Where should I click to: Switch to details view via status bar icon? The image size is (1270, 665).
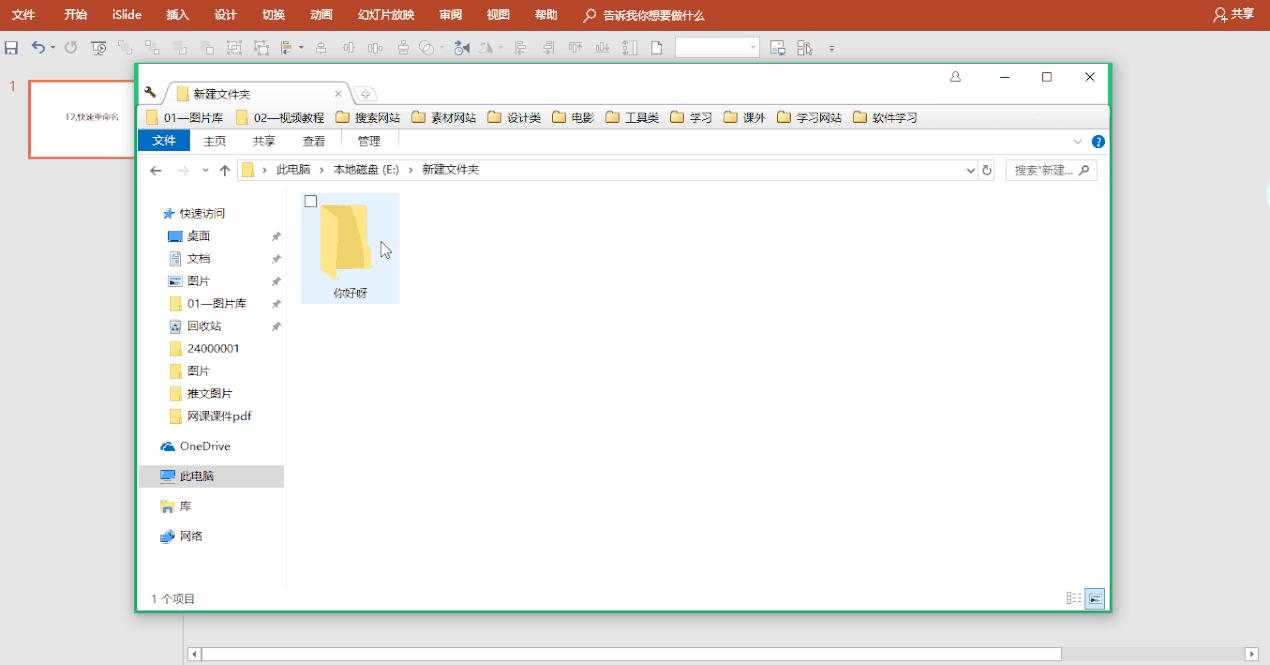pyautogui.click(x=1073, y=598)
